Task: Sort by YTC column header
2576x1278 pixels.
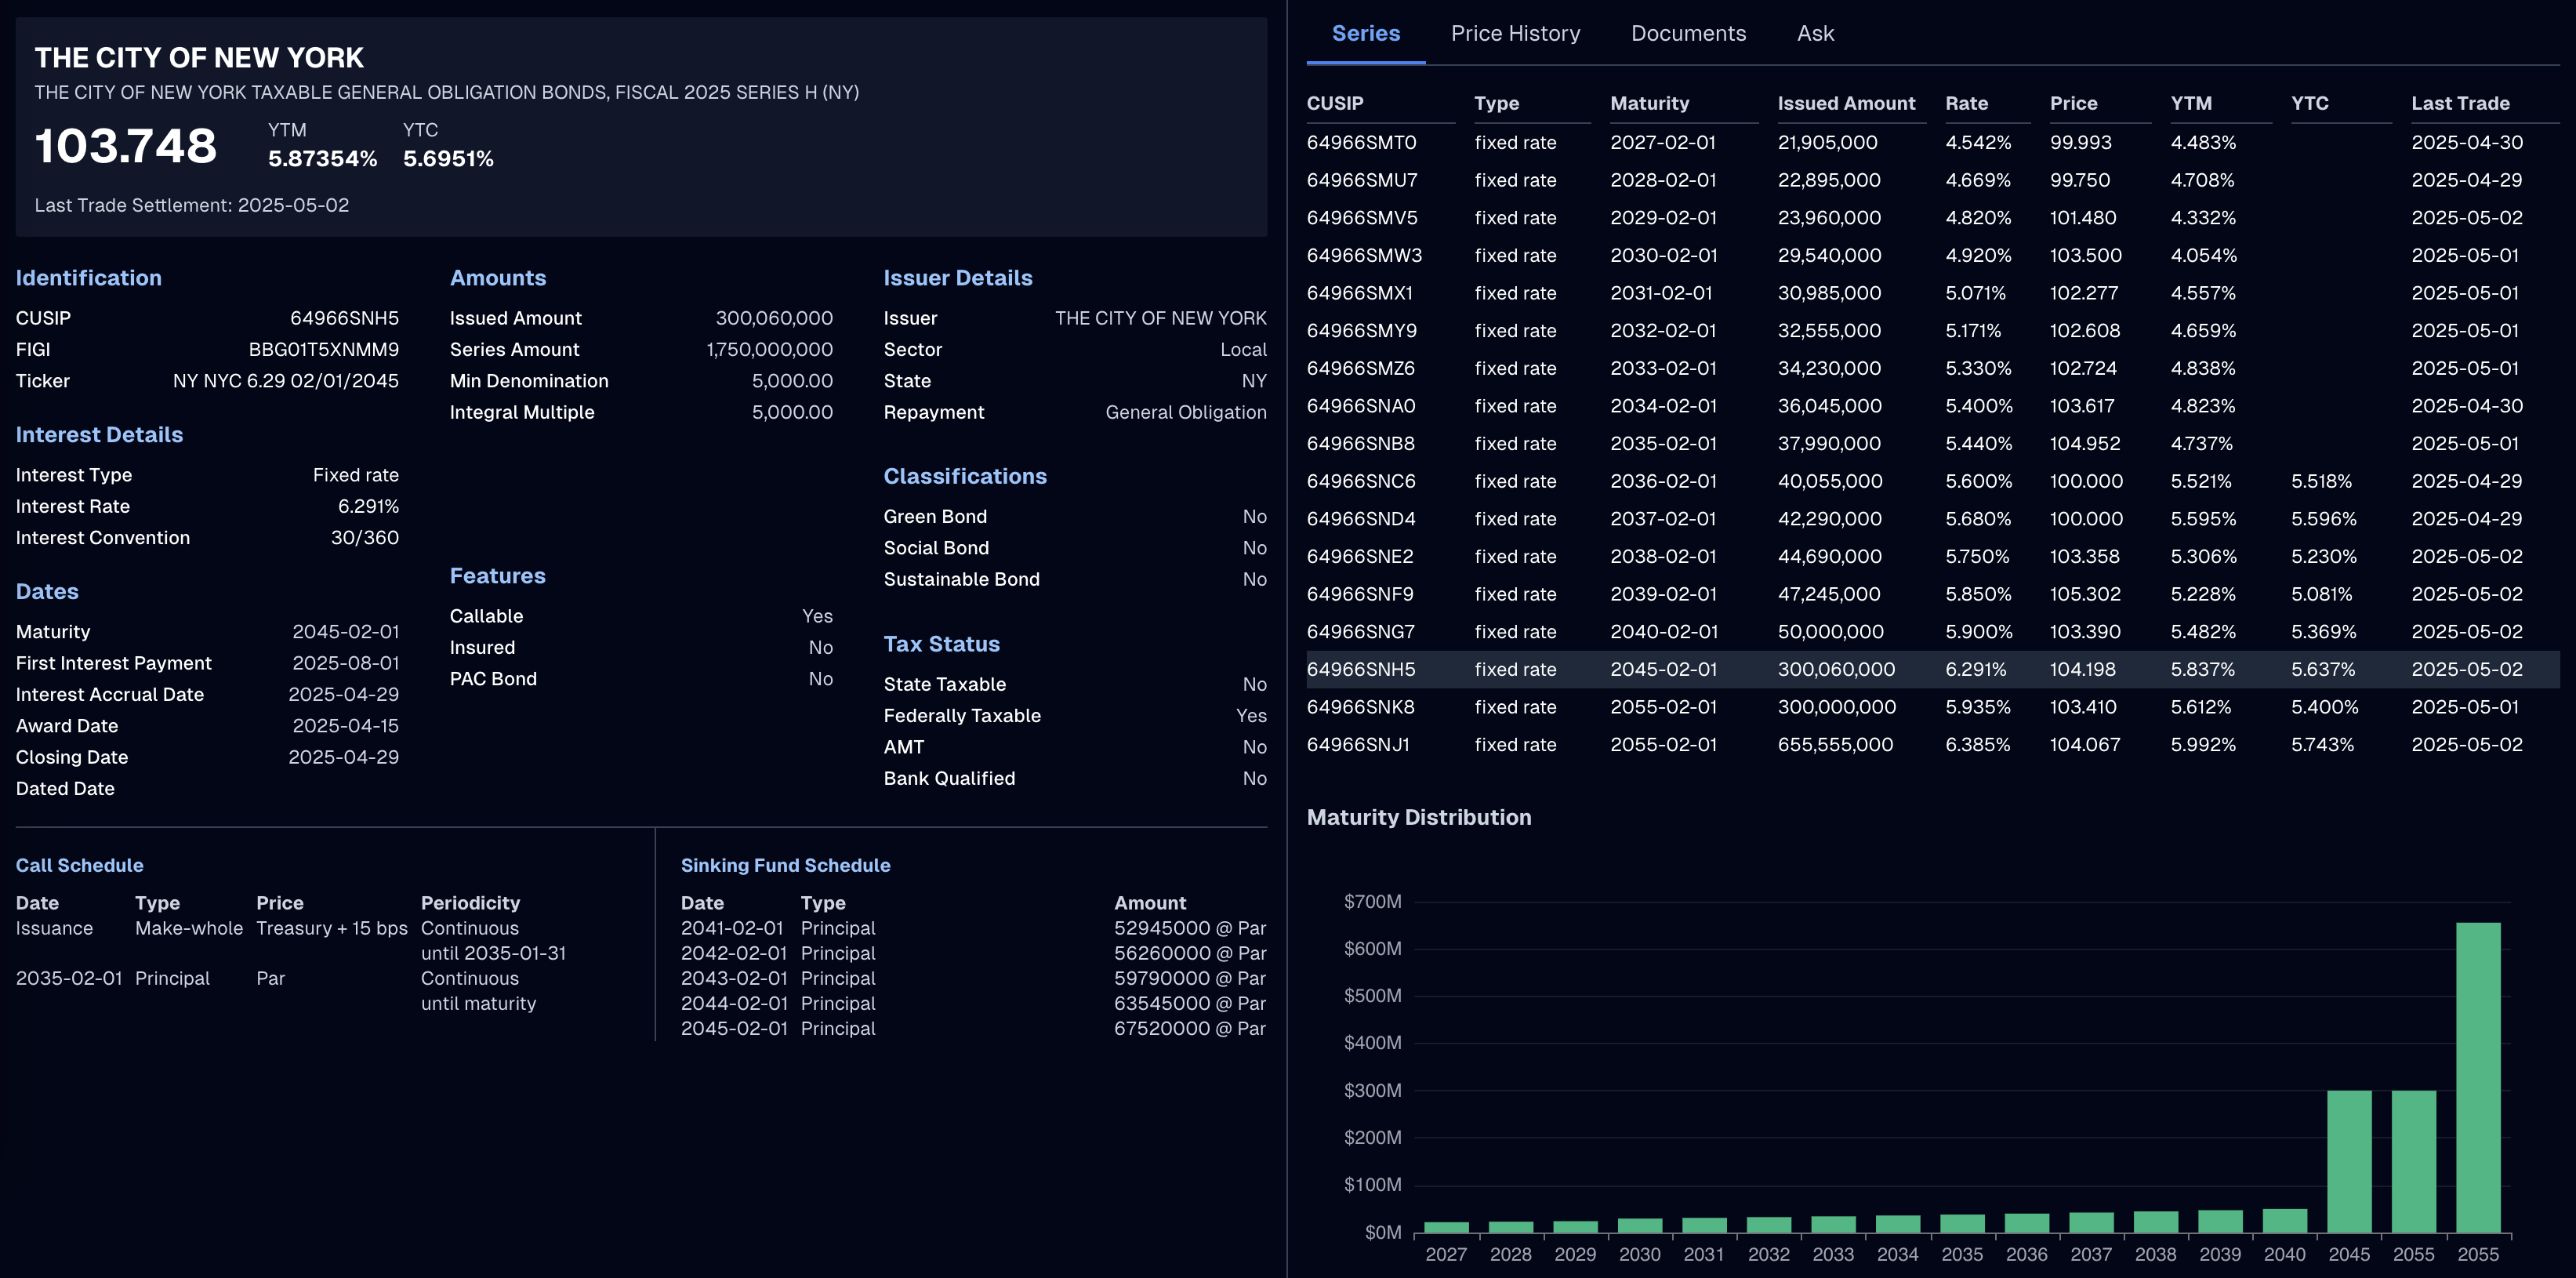Action: pyautogui.click(x=2310, y=103)
